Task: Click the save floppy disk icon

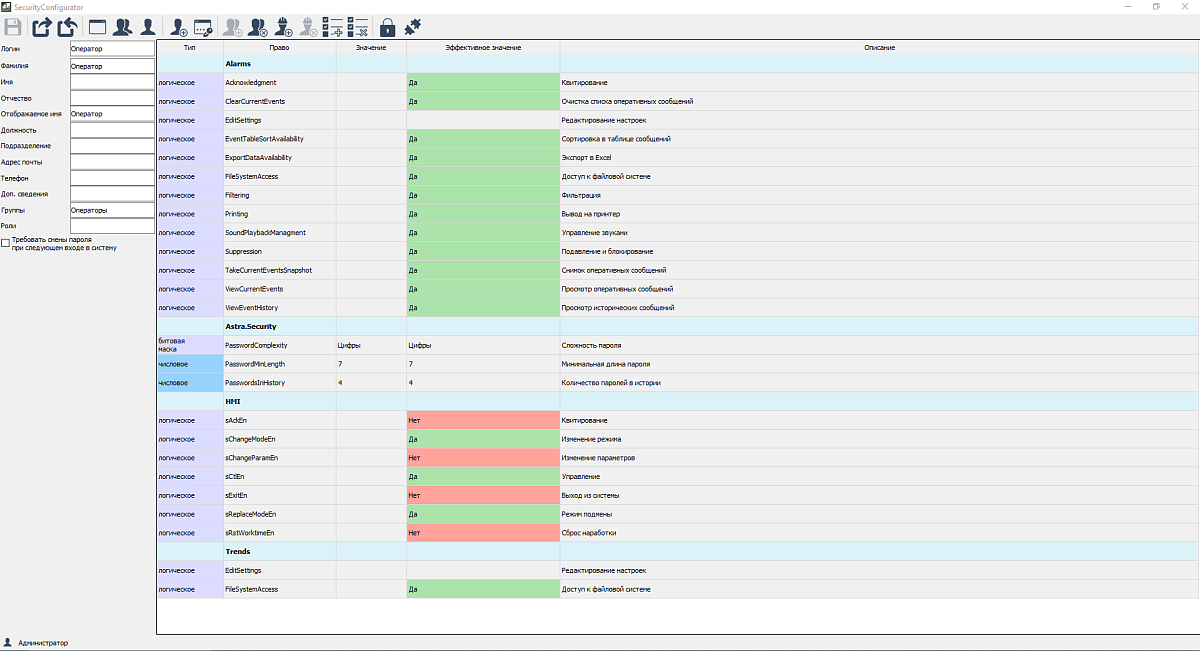Action: 13,27
